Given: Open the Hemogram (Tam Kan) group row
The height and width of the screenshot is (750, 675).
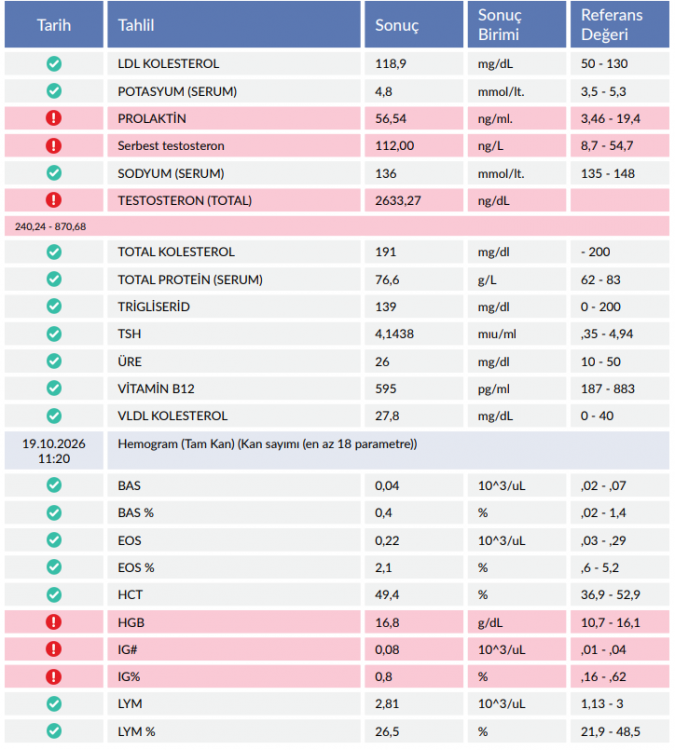Looking at the screenshot, I should click(x=388, y=451).
